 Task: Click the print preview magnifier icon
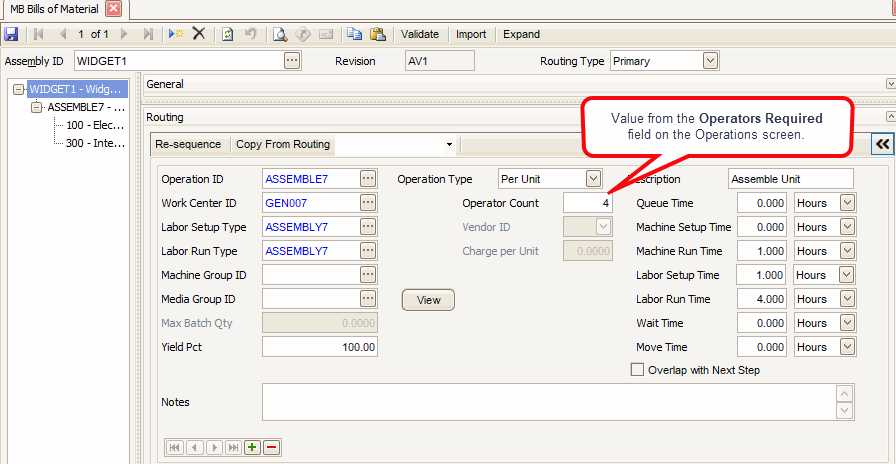[281, 34]
